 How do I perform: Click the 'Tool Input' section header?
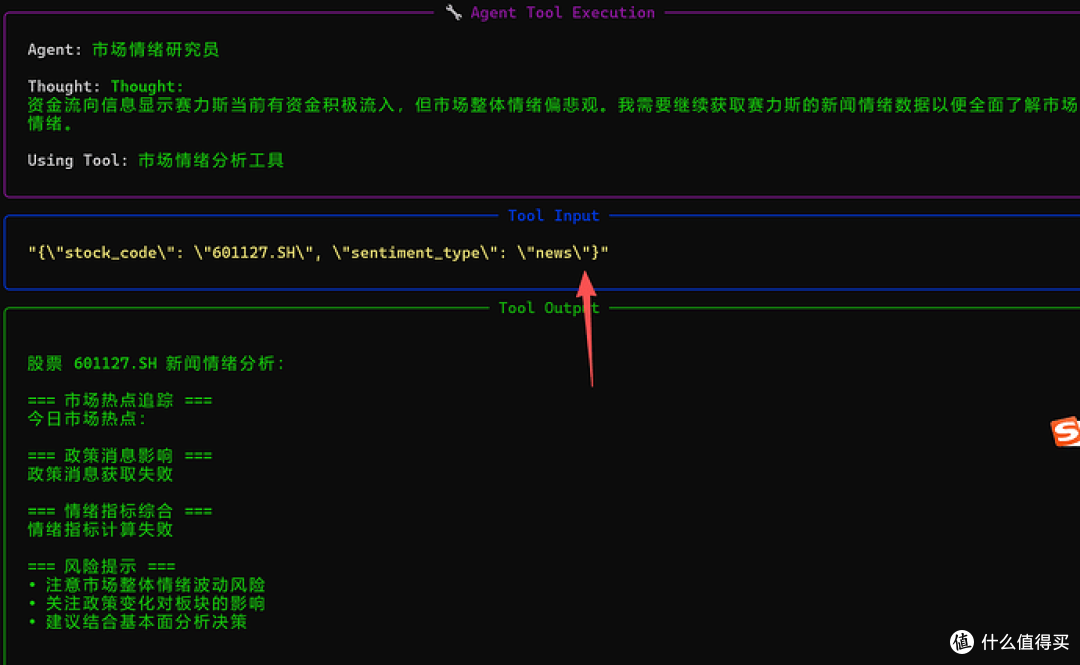tap(553, 216)
